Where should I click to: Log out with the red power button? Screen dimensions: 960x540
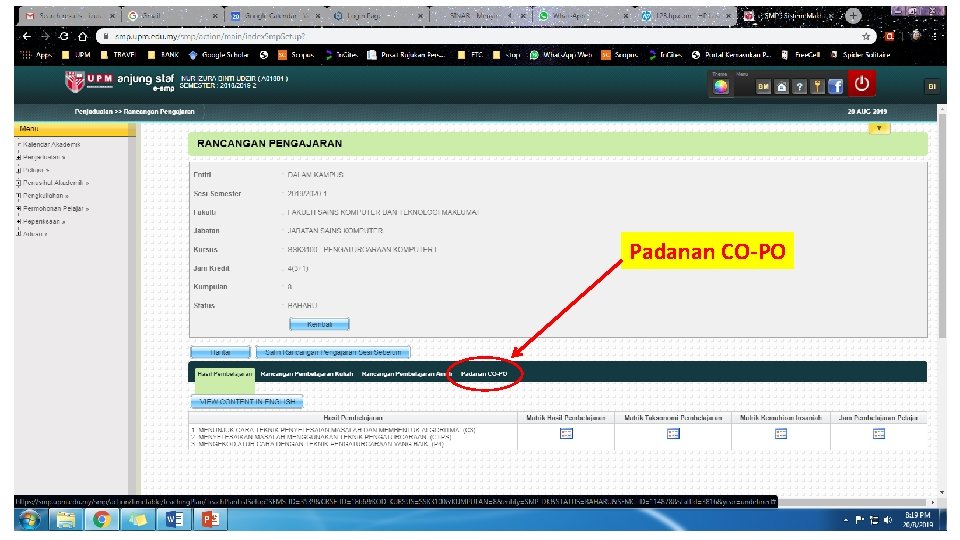861,84
